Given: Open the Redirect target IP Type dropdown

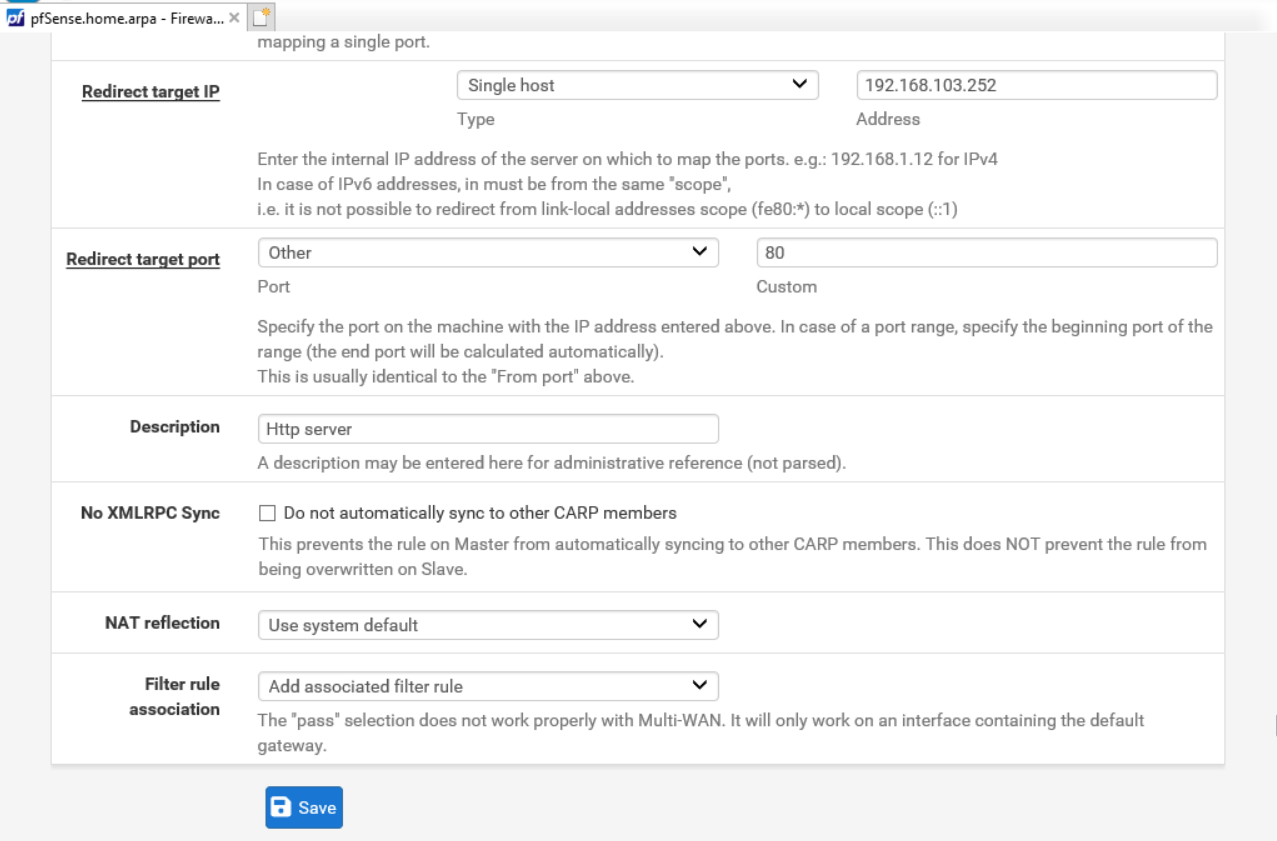Looking at the screenshot, I should coord(637,86).
